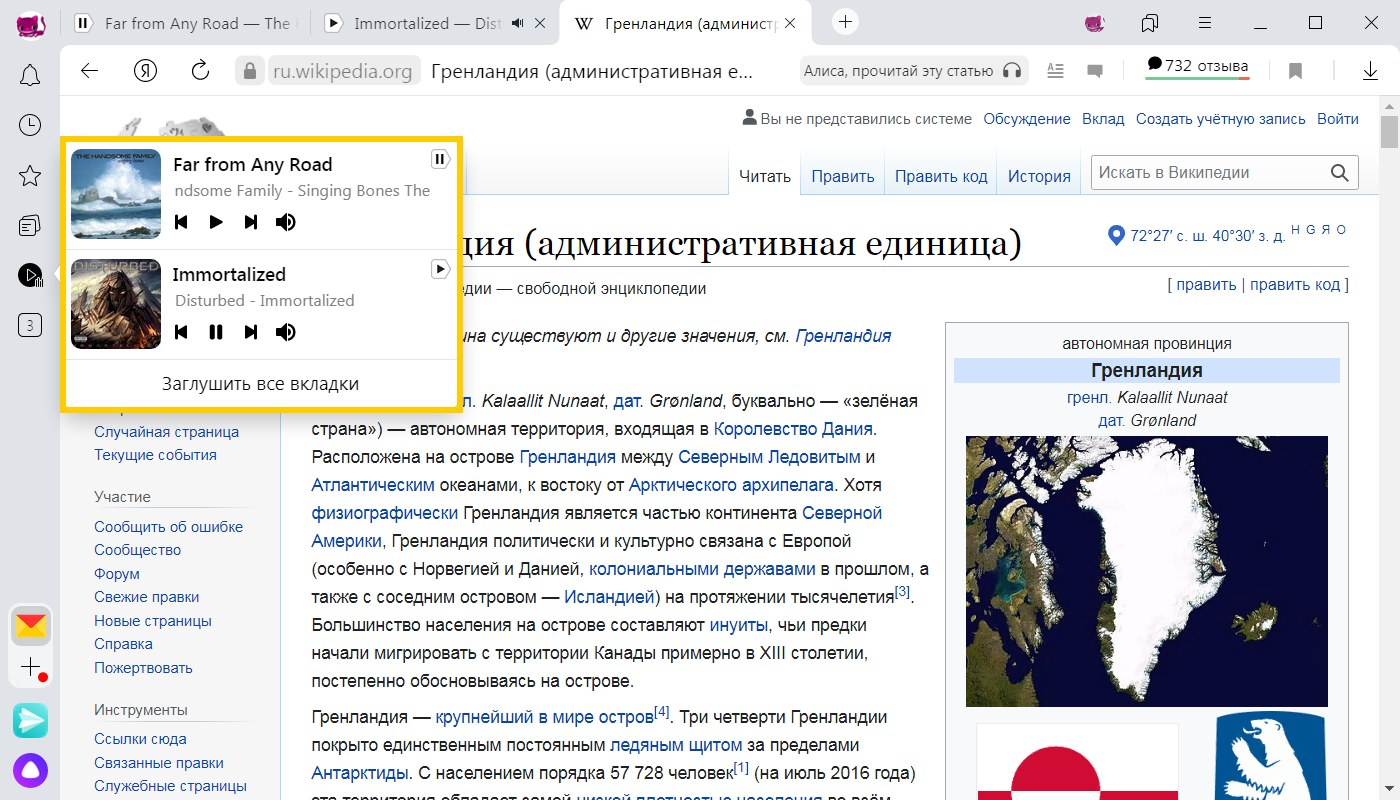This screenshot has height=800, width=1400.
Task: Open Yandex Mail sidebar icon
Action: coord(31,627)
